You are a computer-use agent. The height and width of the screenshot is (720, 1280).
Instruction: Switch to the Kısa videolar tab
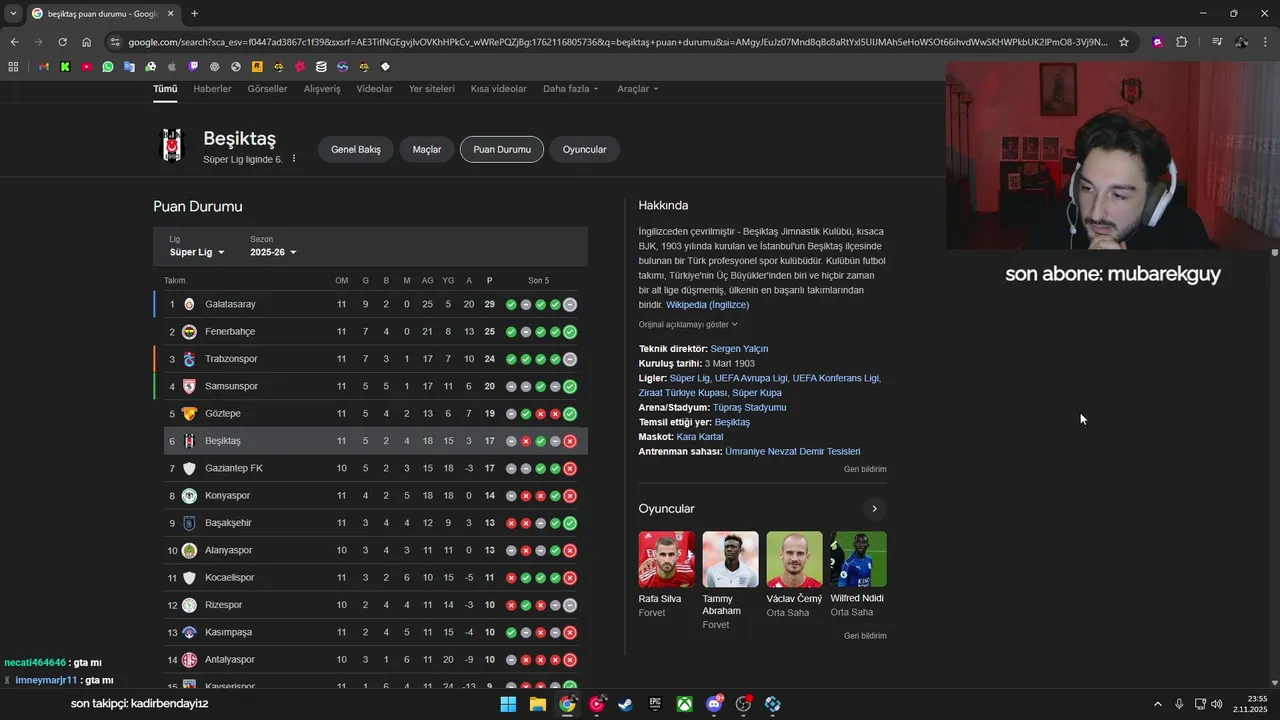click(499, 89)
